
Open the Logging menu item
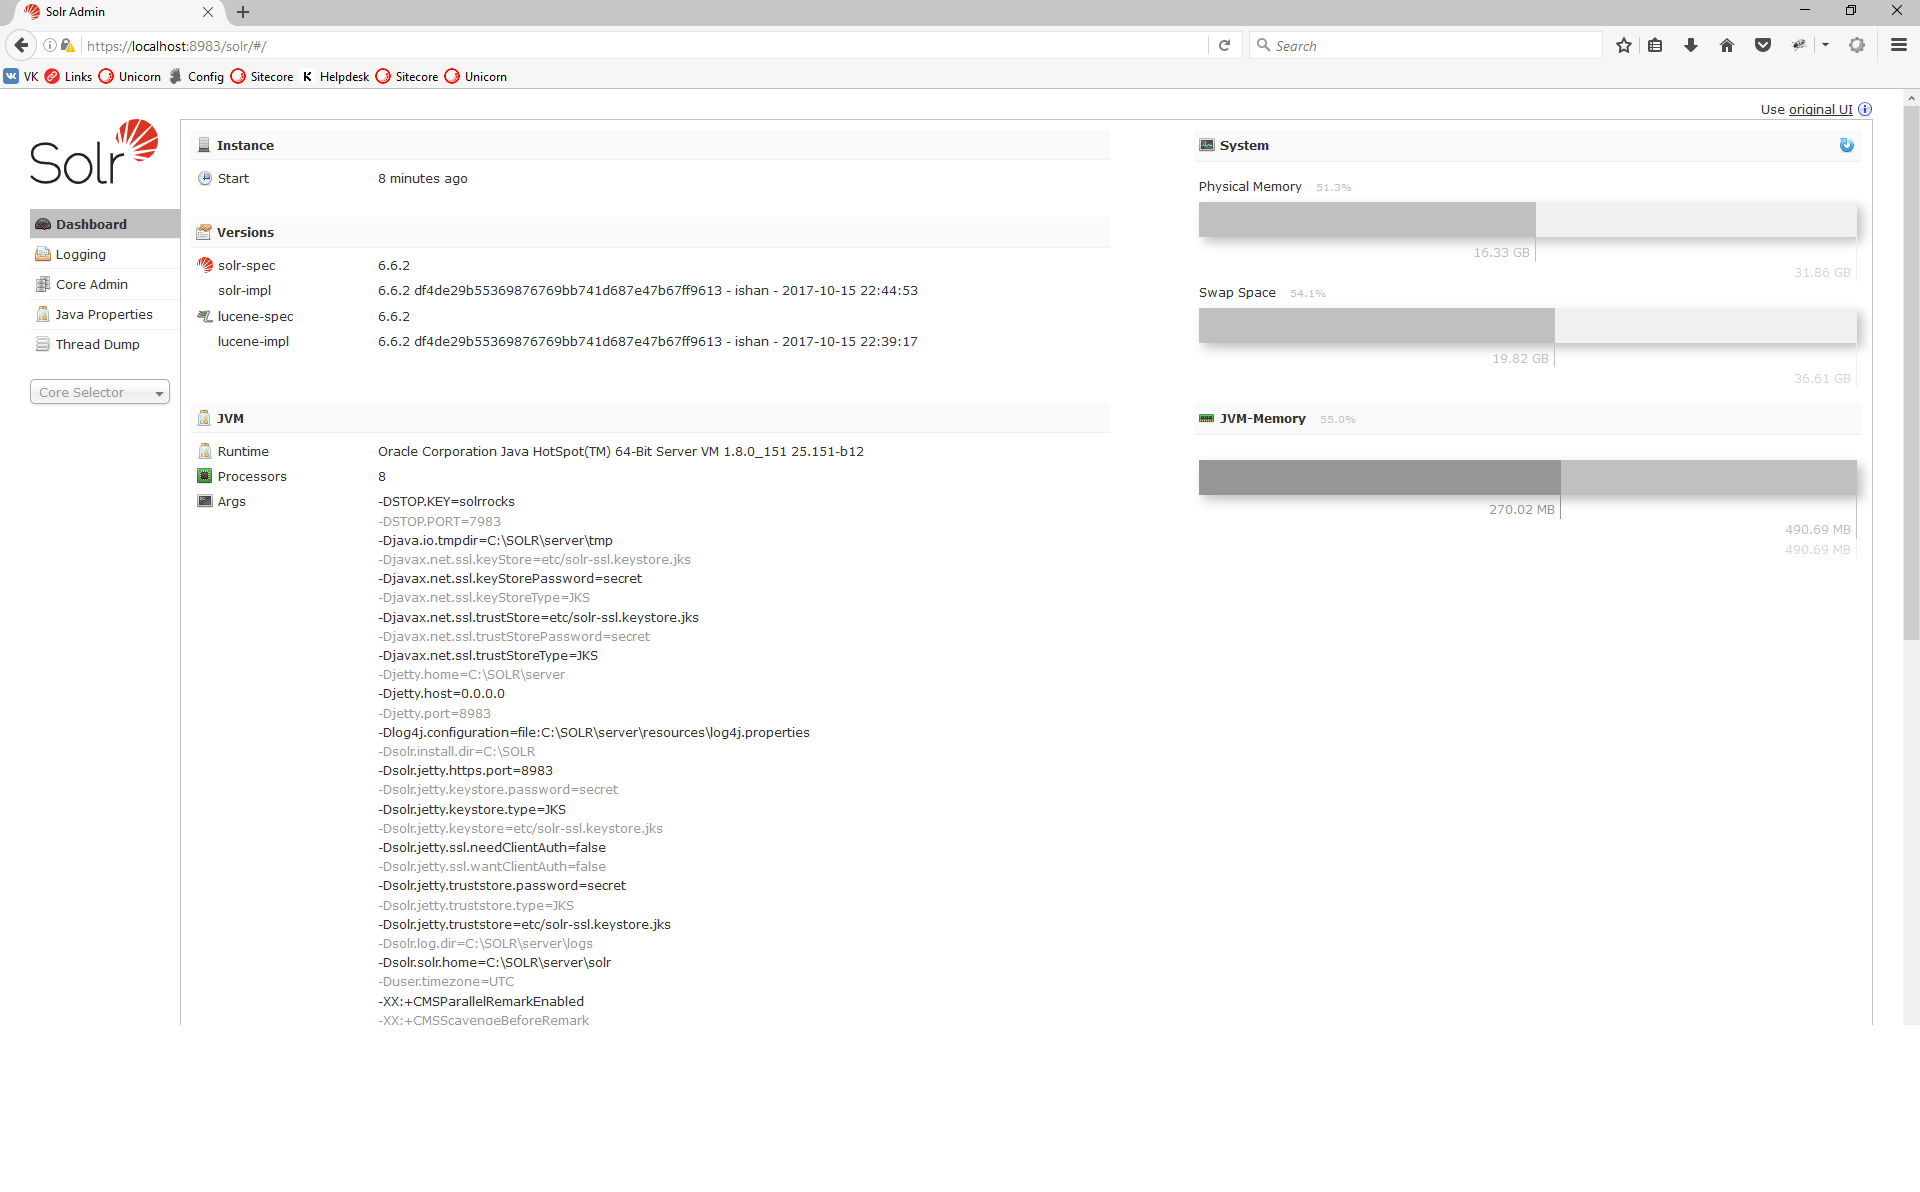pyautogui.click(x=80, y=254)
